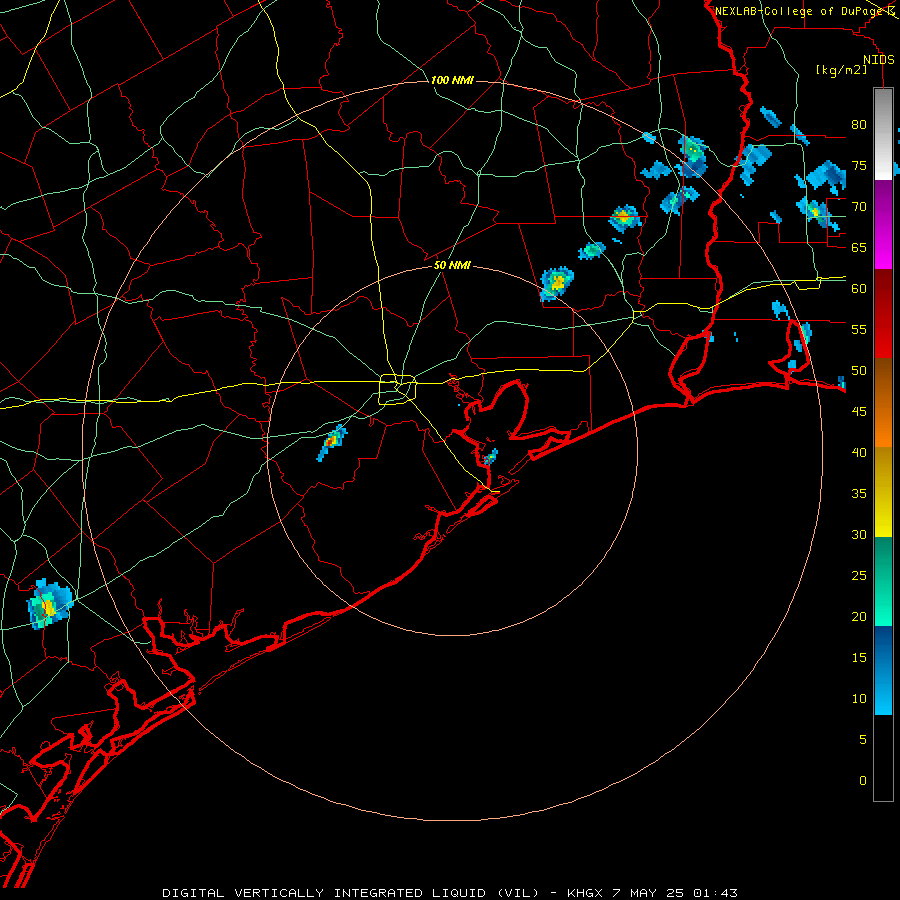Pick the gray-white band of the color bar
This screenshot has width=900, height=900.
coord(883,134)
